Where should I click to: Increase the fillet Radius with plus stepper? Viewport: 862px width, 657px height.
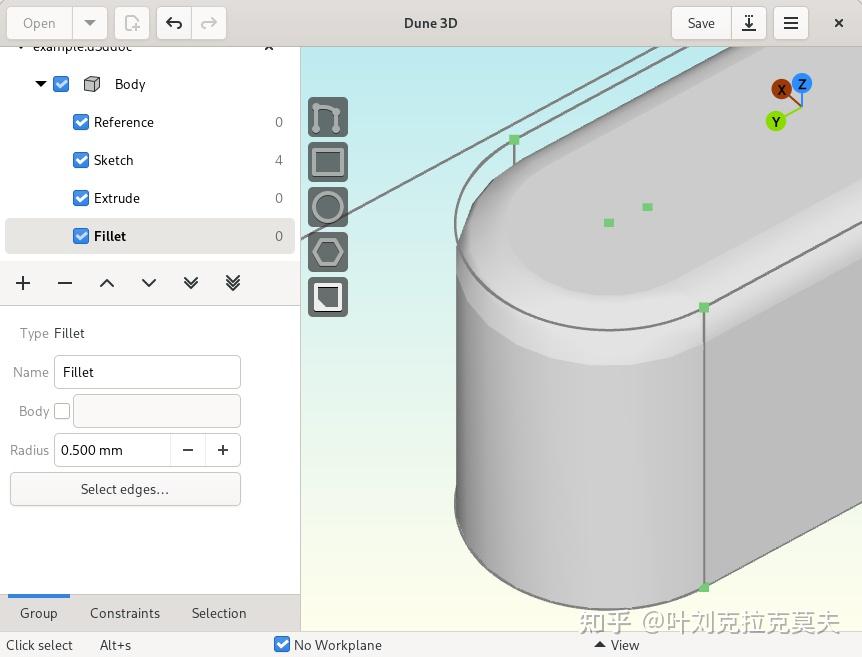(x=222, y=450)
